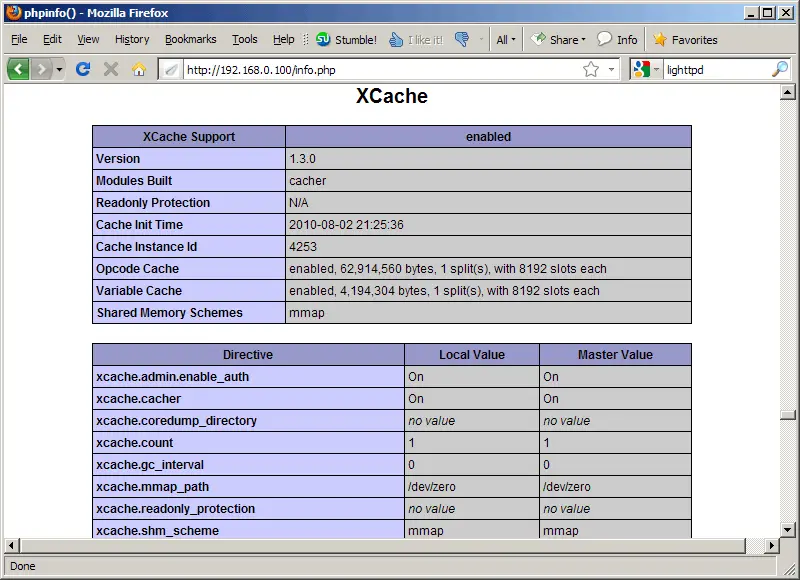800x580 pixels.
Task: Open the search engine selector dropdown arrow
Action: [656, 69]
